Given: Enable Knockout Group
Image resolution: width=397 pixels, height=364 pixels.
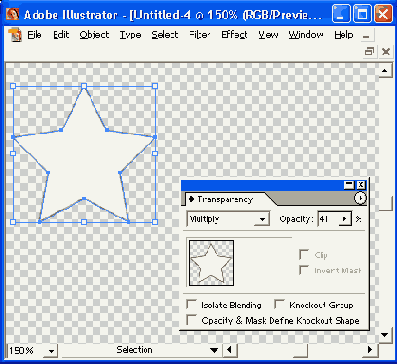Looking at the screenshot, I should click(x=279, y=304).
